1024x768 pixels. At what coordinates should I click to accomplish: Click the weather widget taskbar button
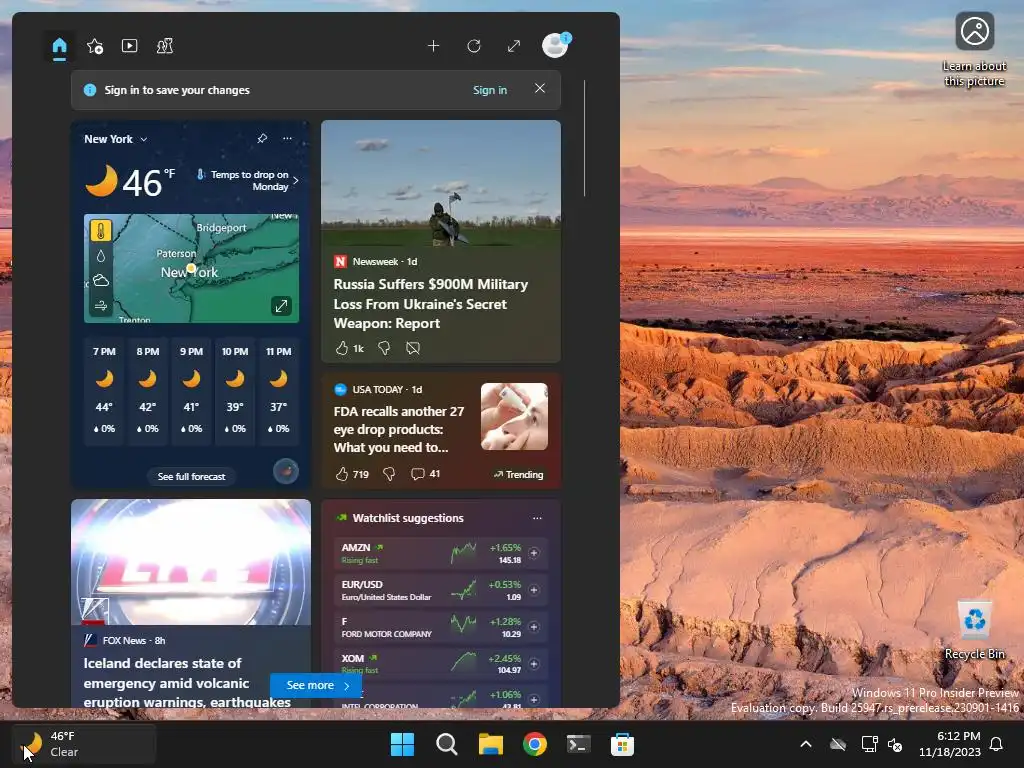point(84,744)
